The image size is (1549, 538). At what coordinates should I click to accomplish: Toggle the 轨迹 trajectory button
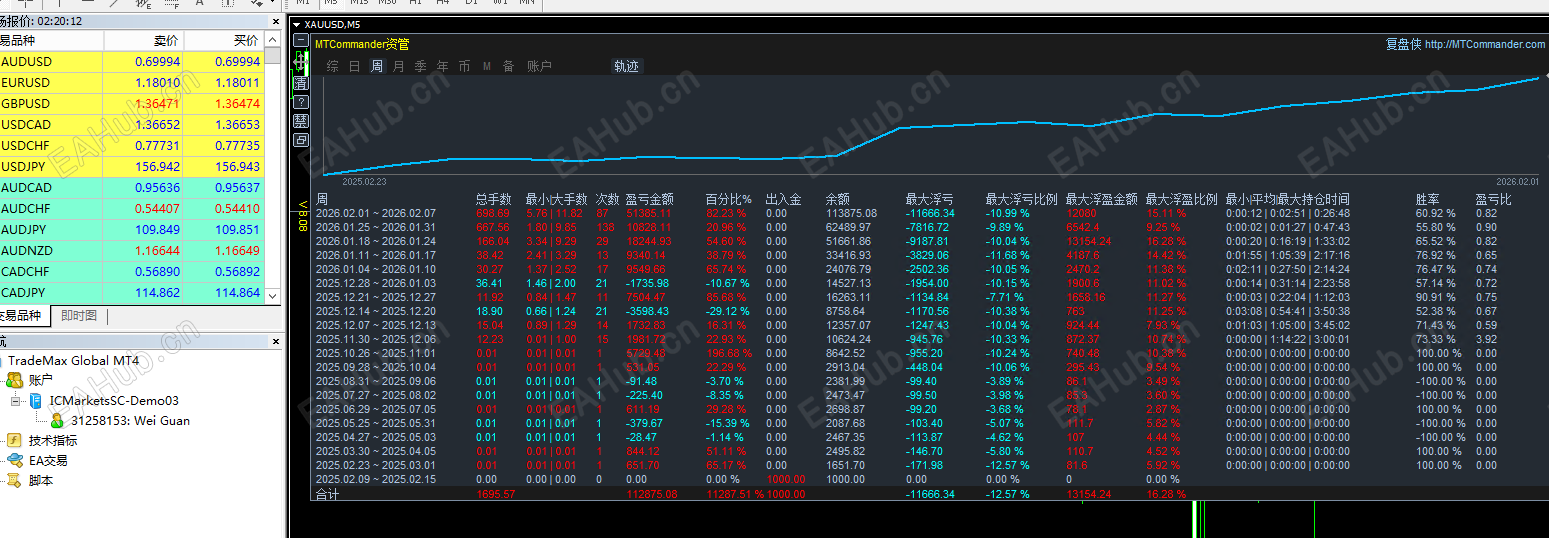point(626,66)
